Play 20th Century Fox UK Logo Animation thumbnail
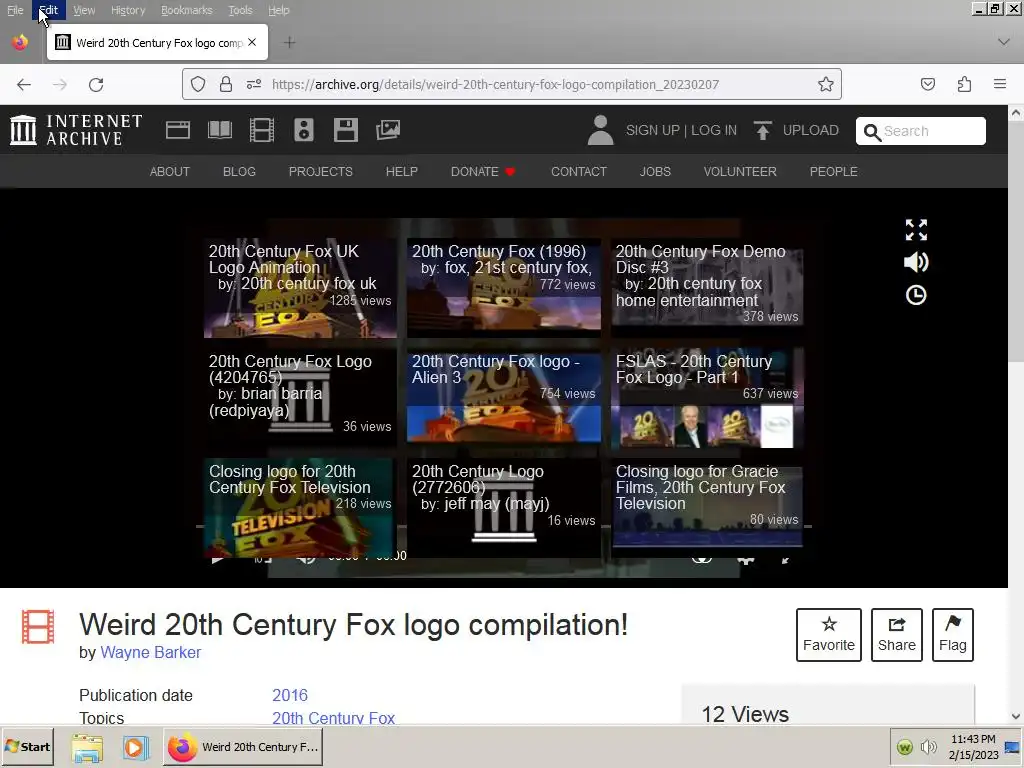 pos(300,287)
